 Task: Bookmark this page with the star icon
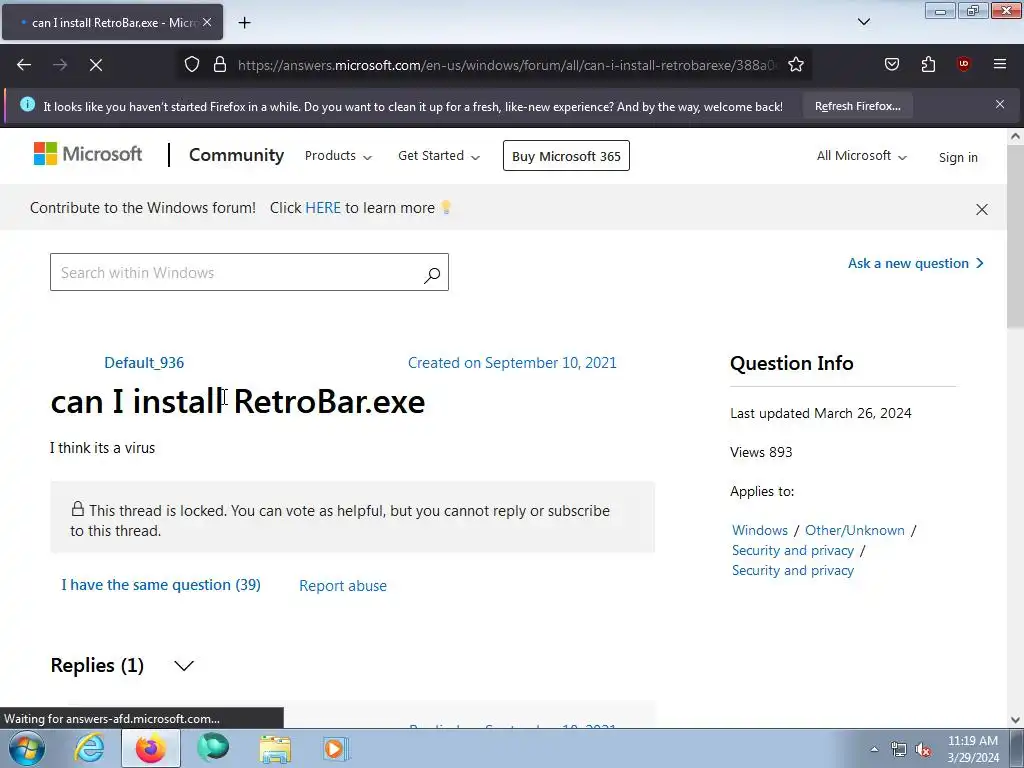coord(795,65)
